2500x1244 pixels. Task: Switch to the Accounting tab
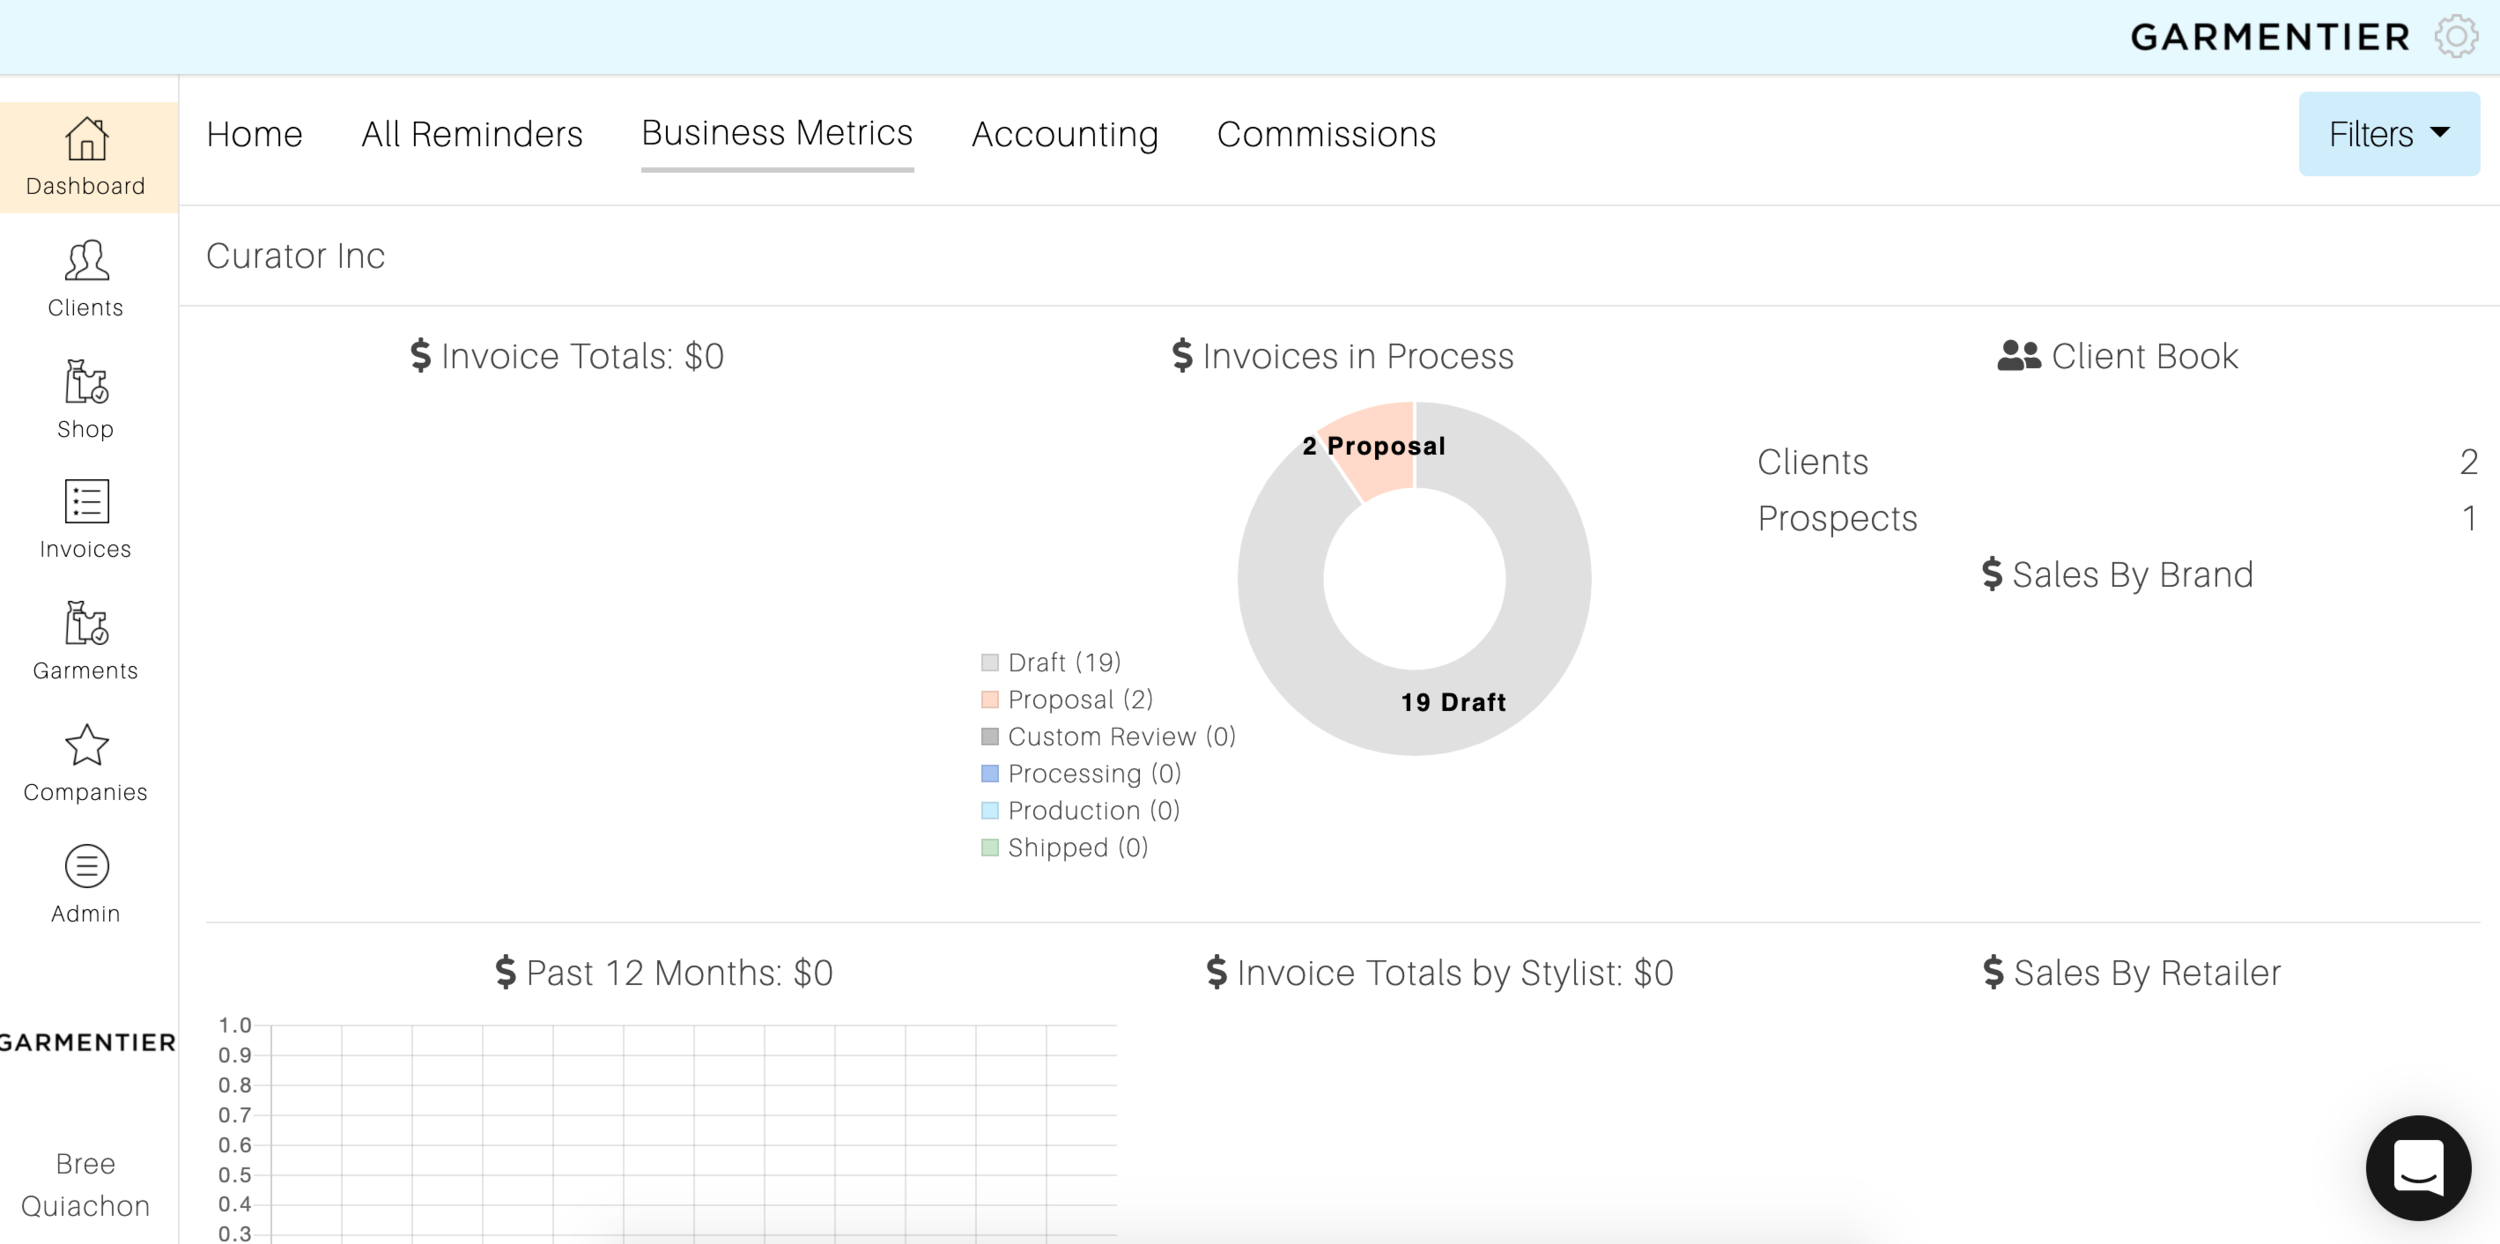point(1065,134)
